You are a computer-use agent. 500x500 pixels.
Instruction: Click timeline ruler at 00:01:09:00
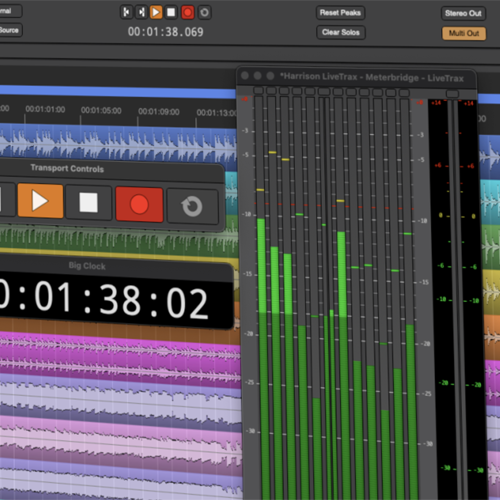click(159, 112)
